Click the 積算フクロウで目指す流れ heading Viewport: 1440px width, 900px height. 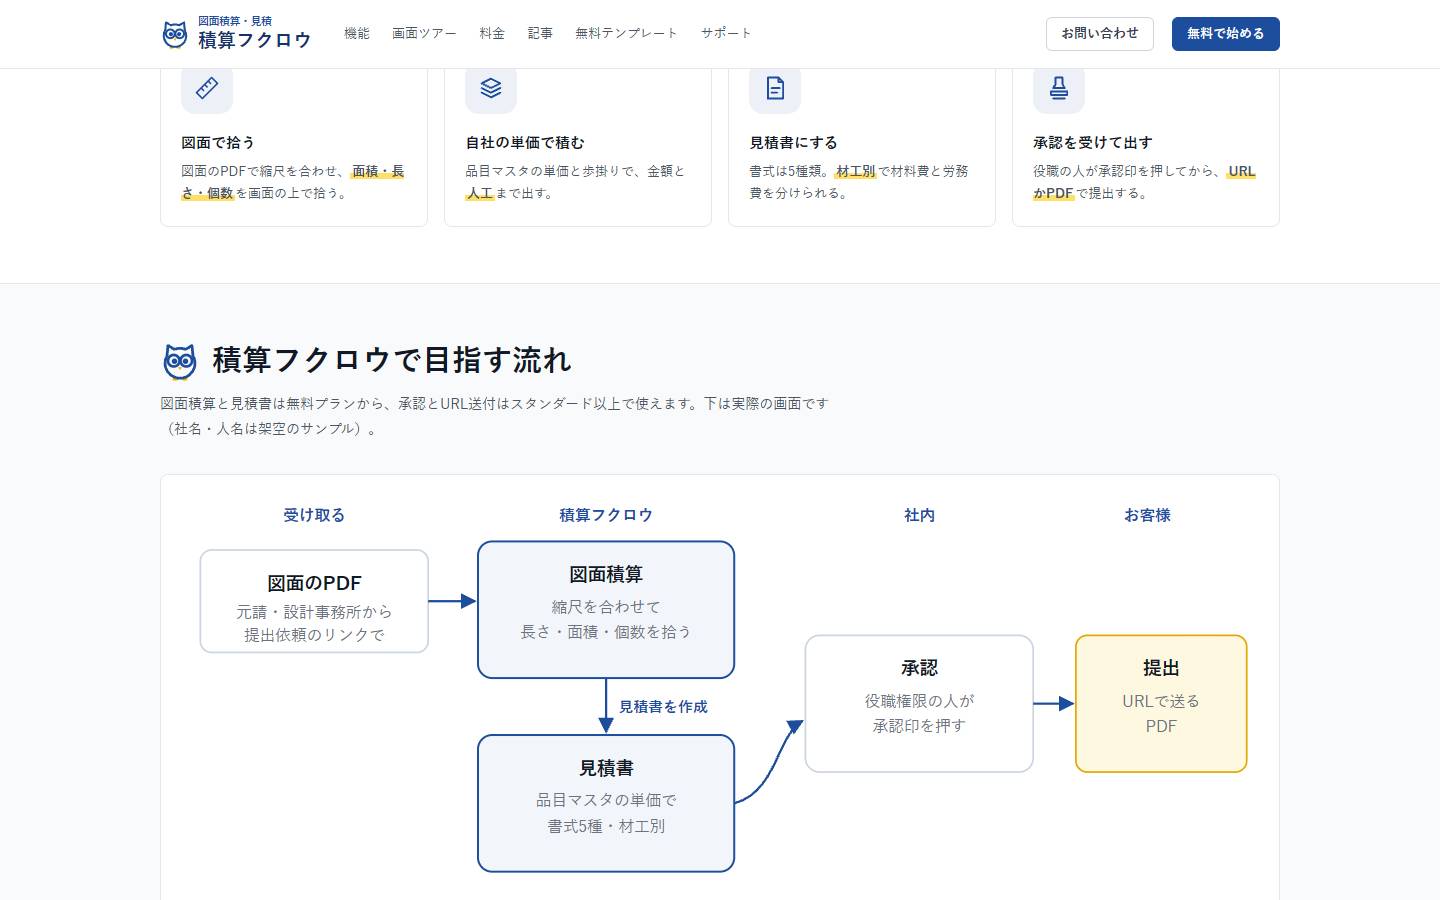392,360
